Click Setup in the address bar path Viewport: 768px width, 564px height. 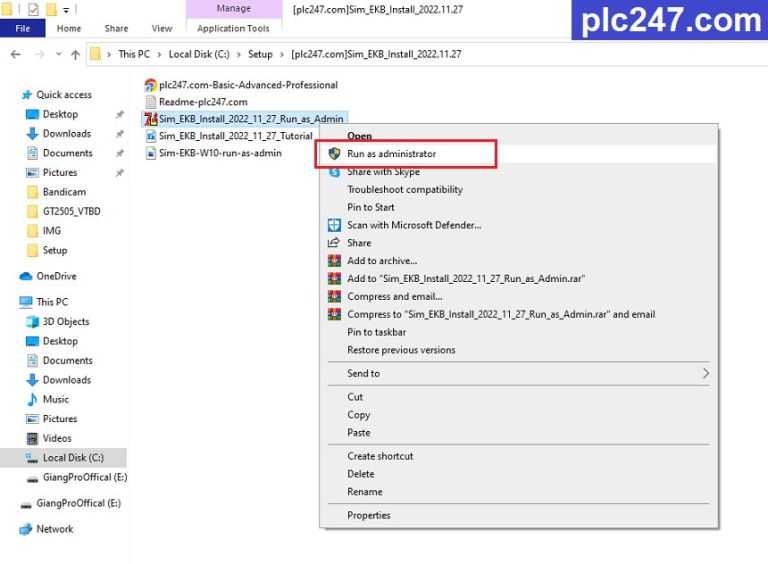(x=260, y=54)
